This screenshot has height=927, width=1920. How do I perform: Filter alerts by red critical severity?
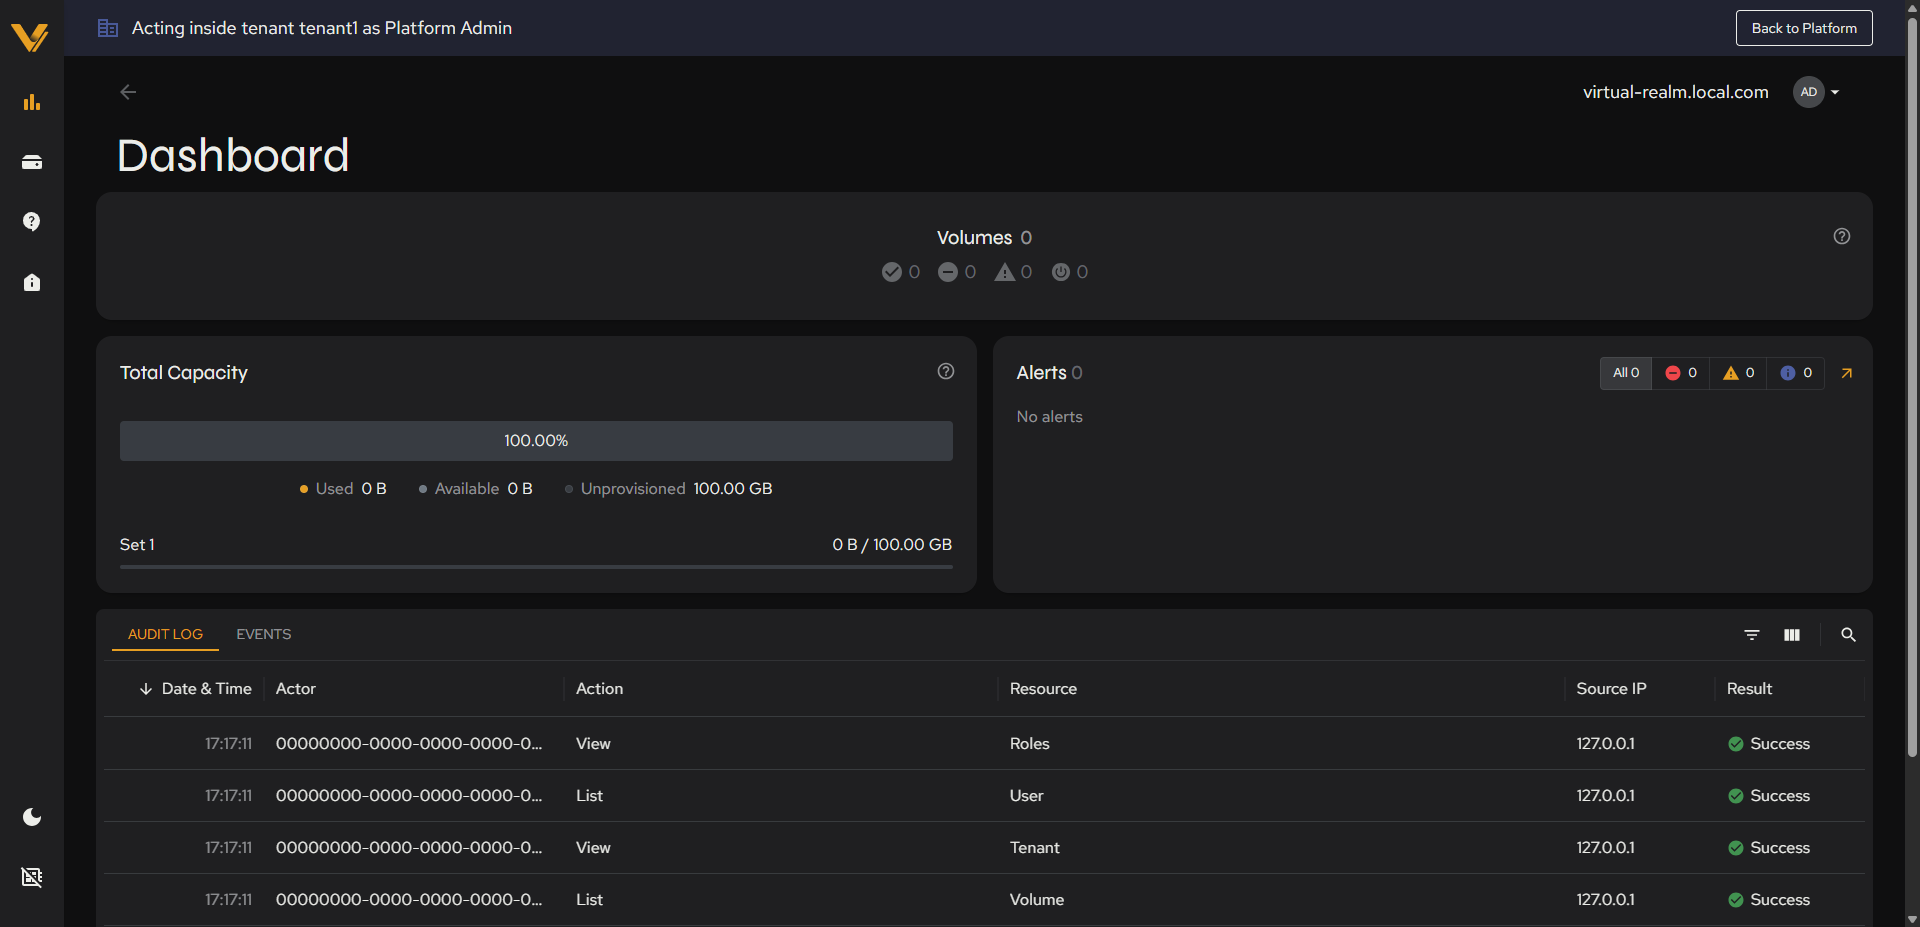pos(1681,373)
